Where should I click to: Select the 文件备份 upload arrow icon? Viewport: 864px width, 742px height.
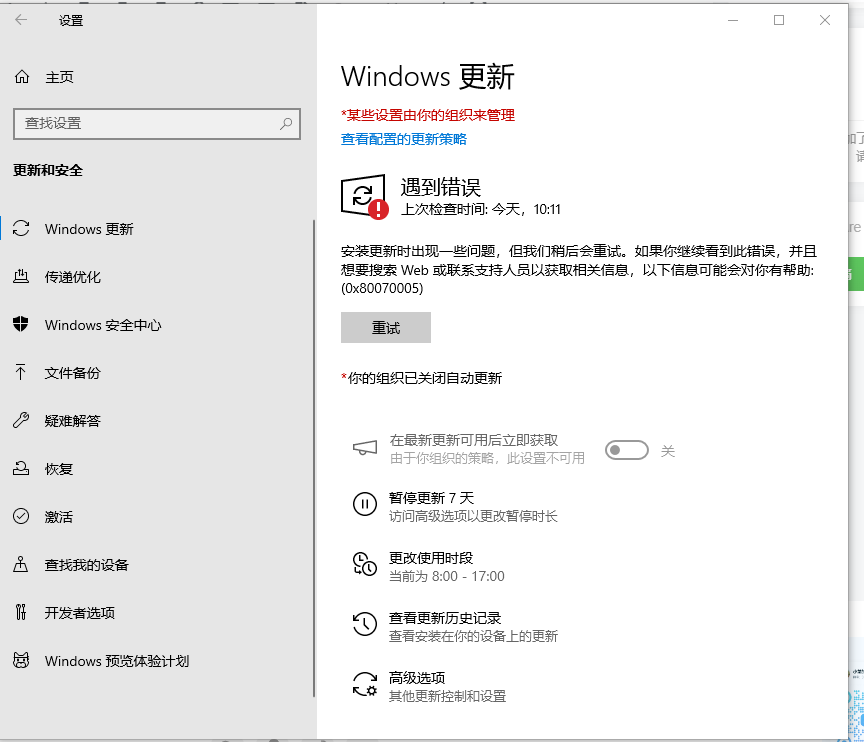[20, 372]
